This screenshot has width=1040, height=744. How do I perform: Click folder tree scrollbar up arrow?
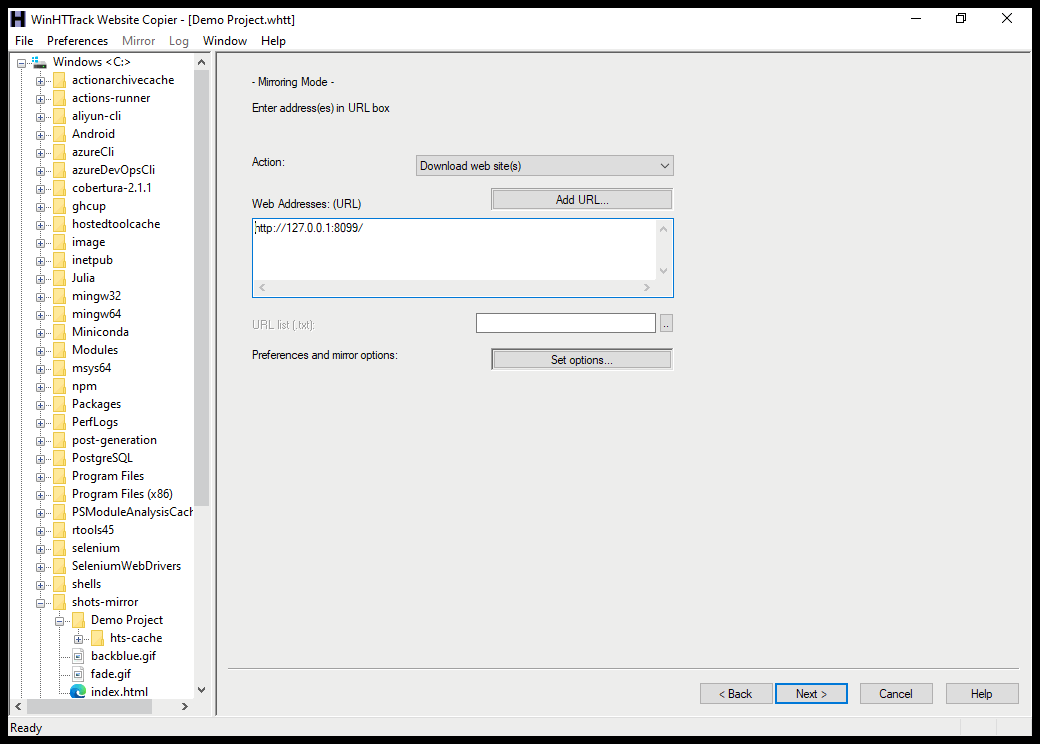point(202,62)
